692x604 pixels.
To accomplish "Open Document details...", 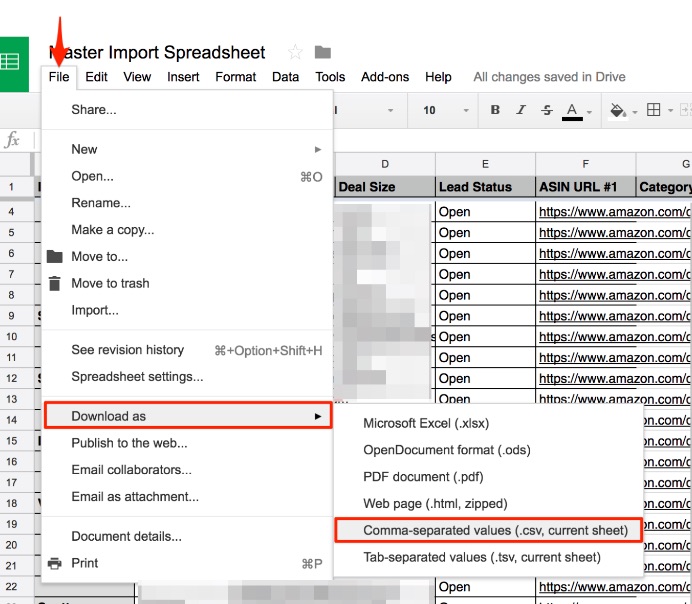I will pyautogui.click(x=188, y=536).
